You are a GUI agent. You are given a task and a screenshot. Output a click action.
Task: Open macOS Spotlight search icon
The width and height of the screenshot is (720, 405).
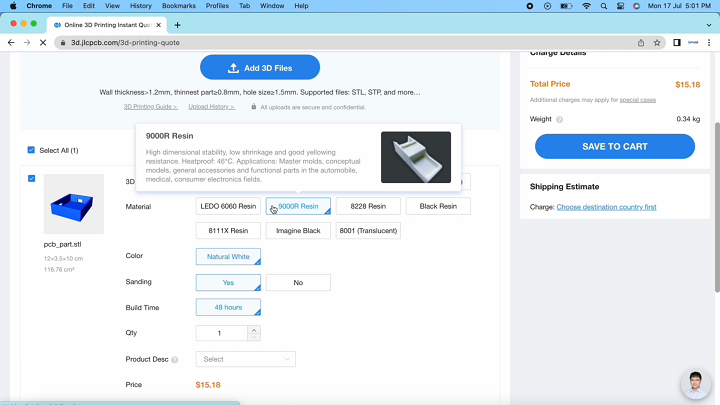click(x=604, y=6)
